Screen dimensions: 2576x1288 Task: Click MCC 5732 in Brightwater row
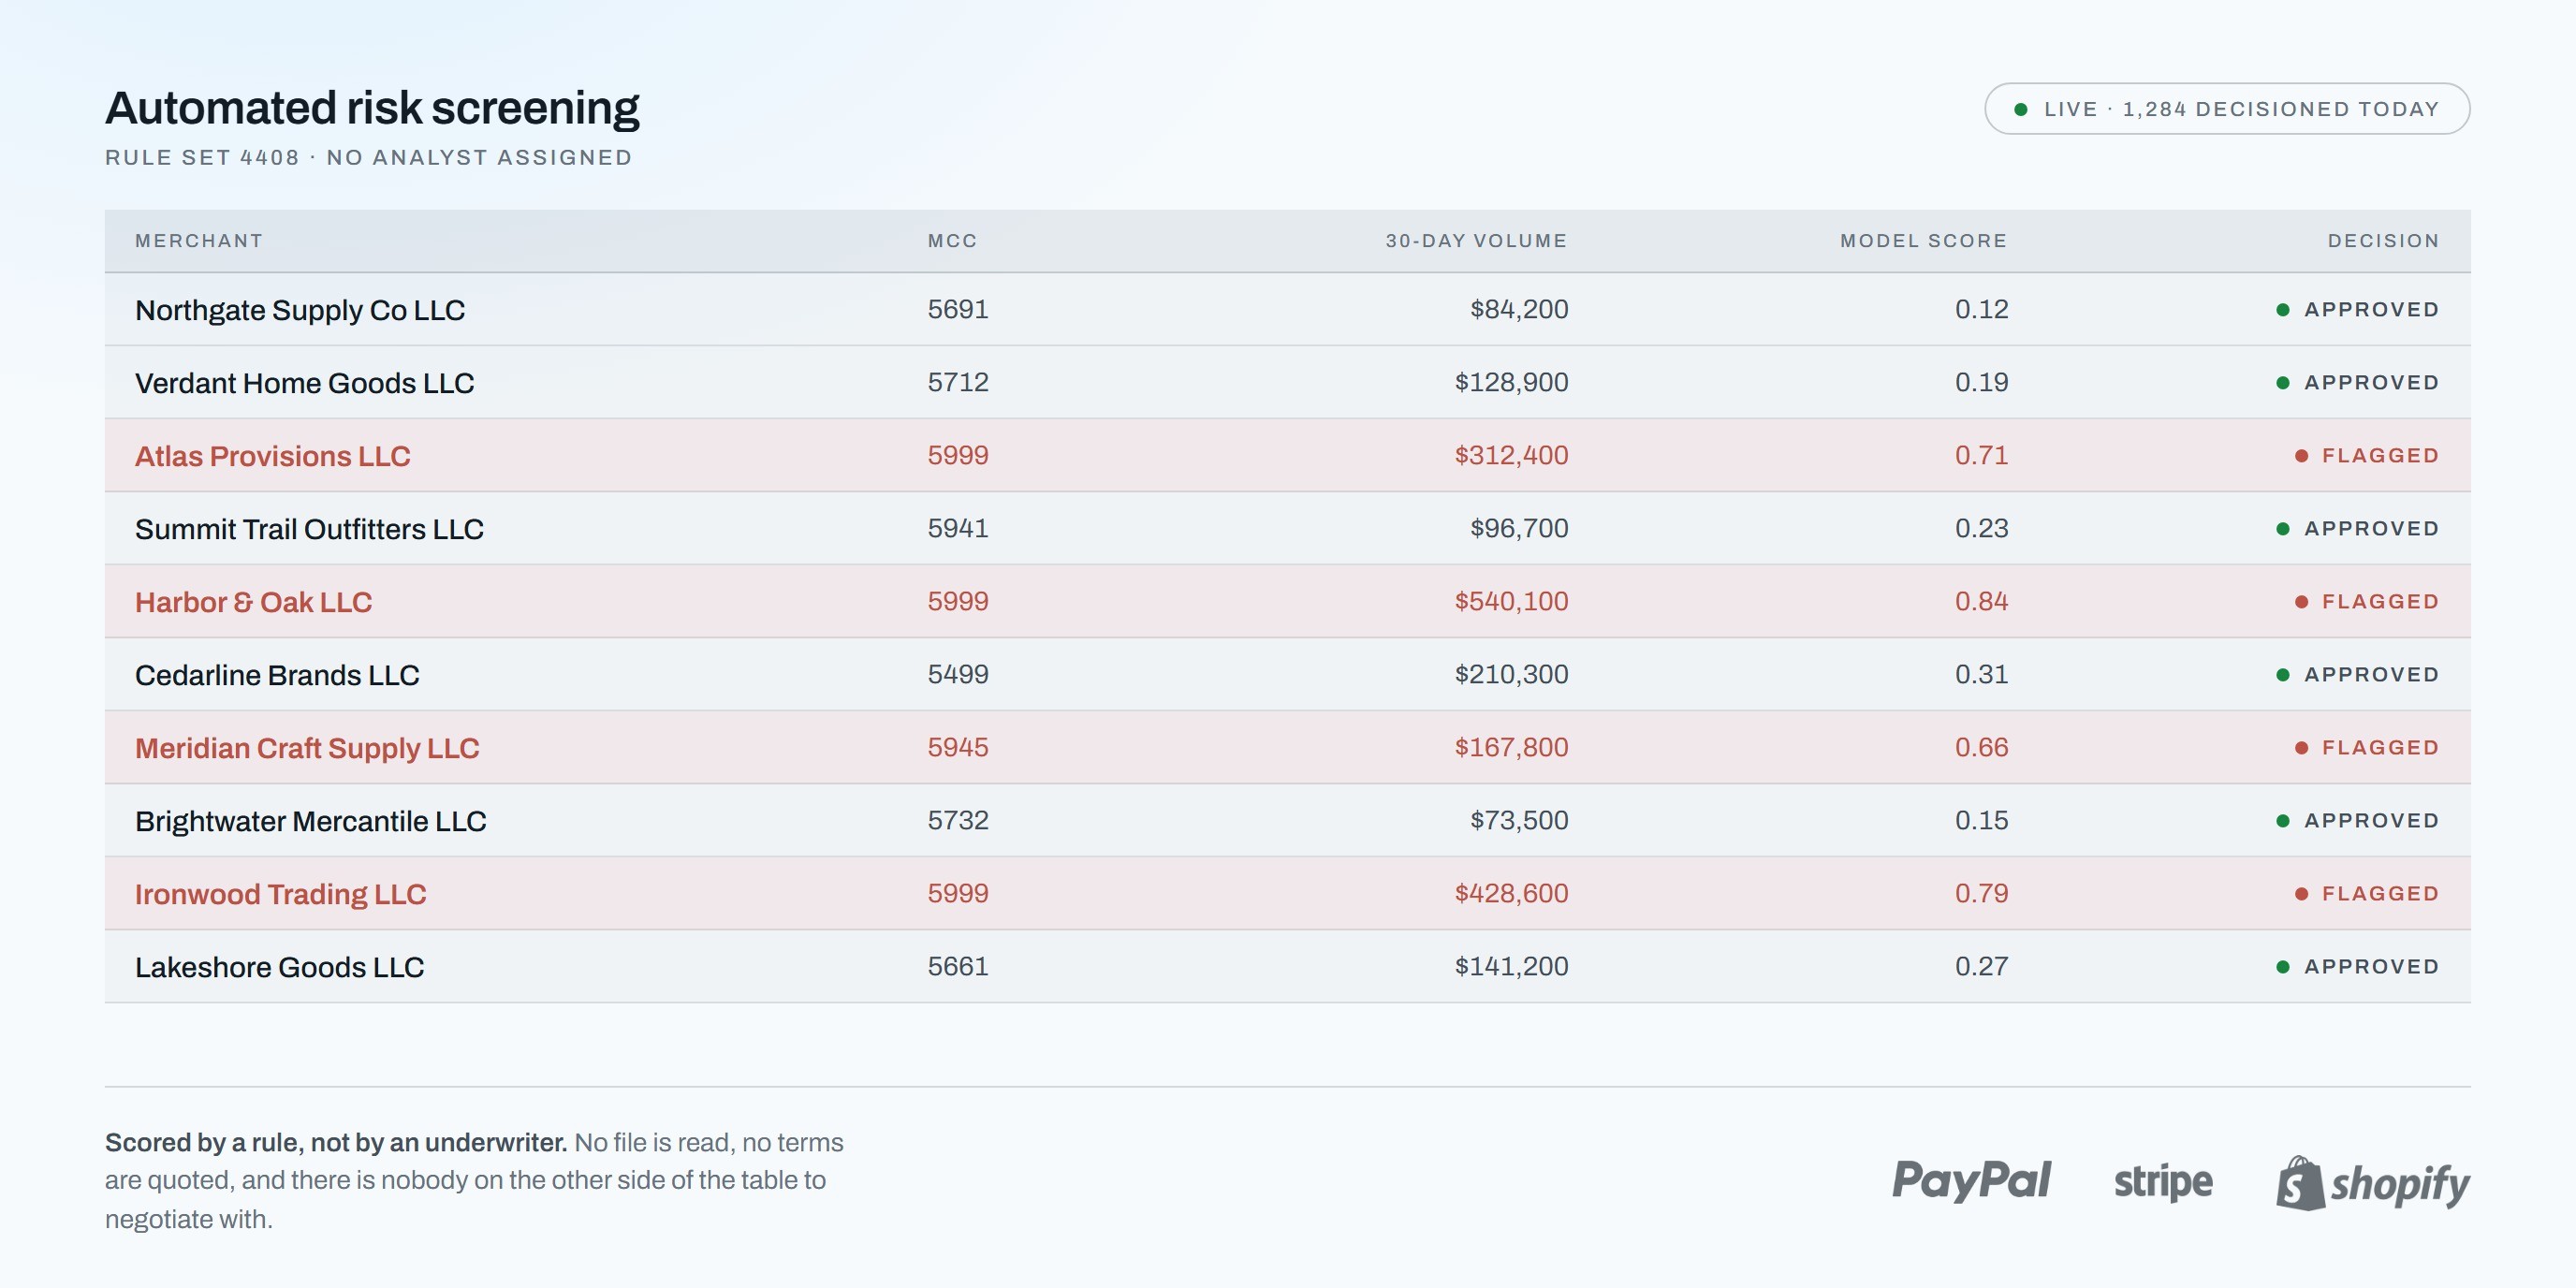pos(958,821)
